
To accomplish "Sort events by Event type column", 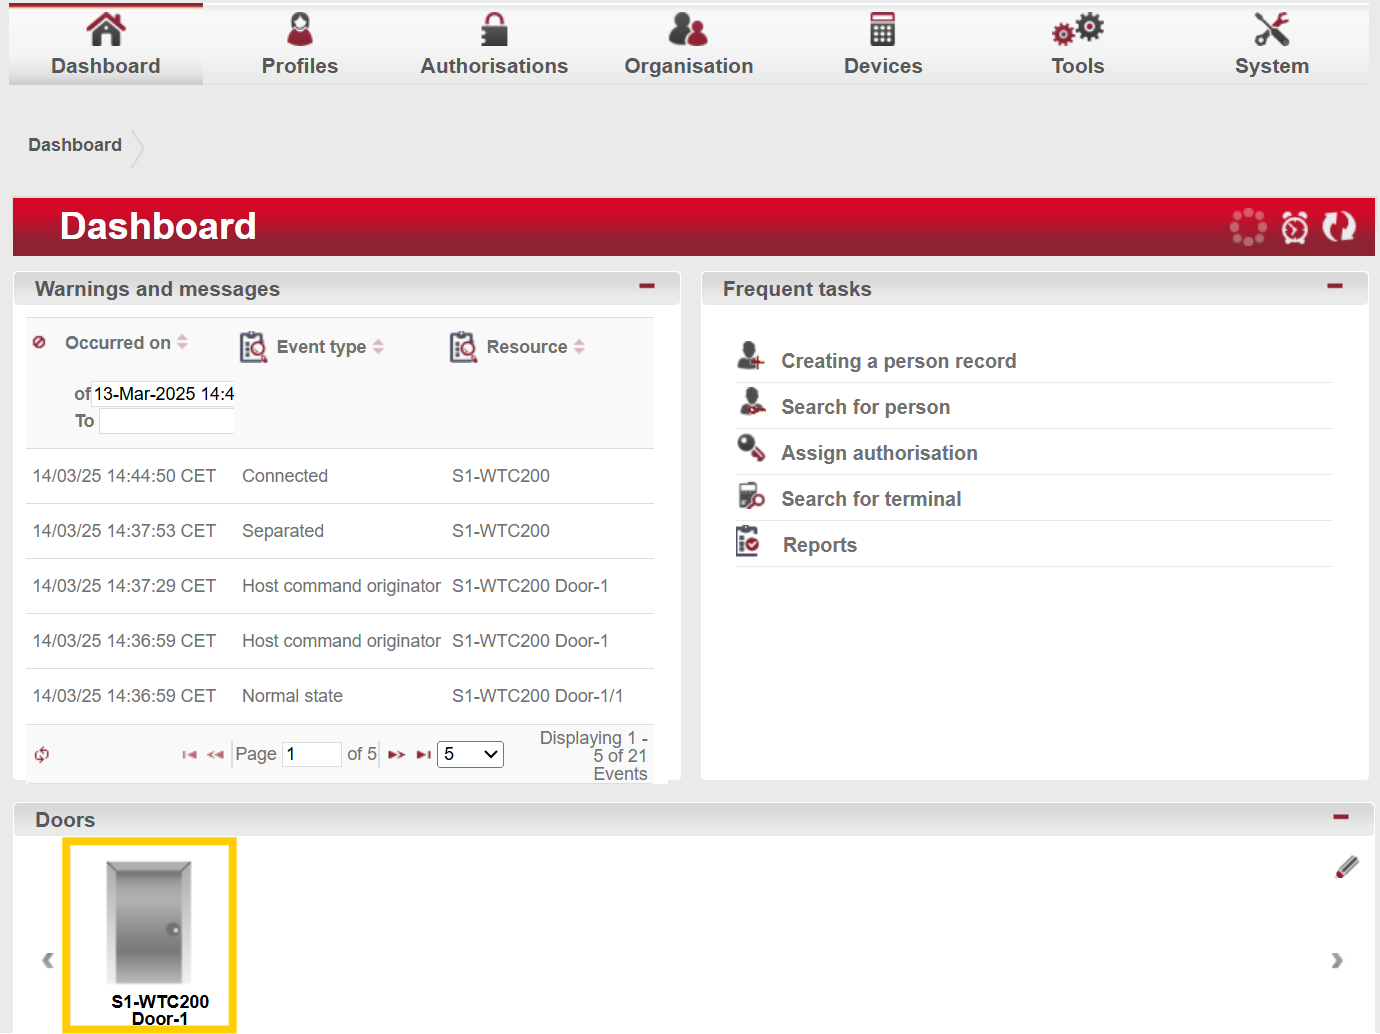I will pyautogui.click(x=321, y=347).
